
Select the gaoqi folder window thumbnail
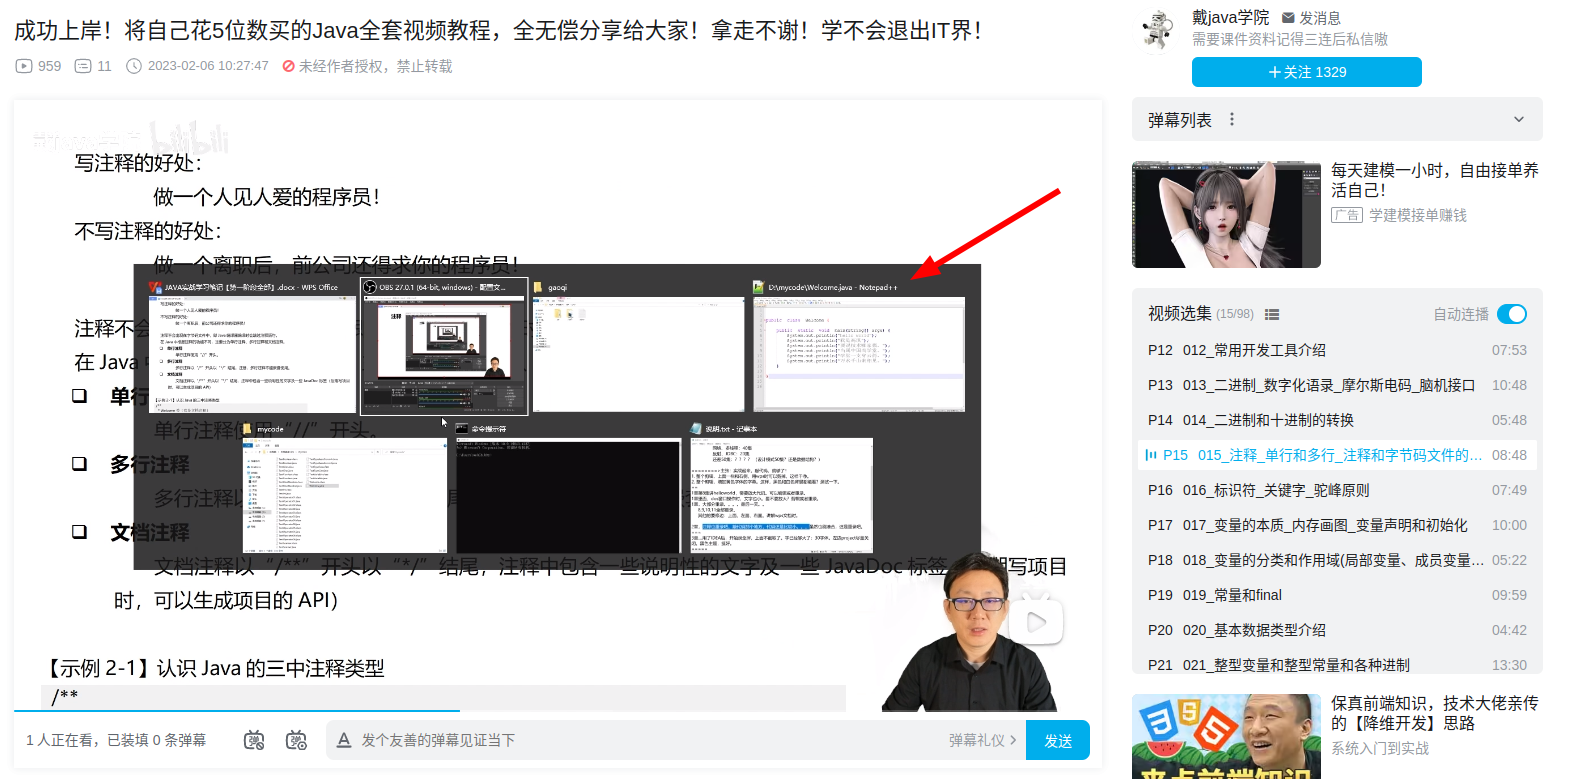tap(636, 346)
